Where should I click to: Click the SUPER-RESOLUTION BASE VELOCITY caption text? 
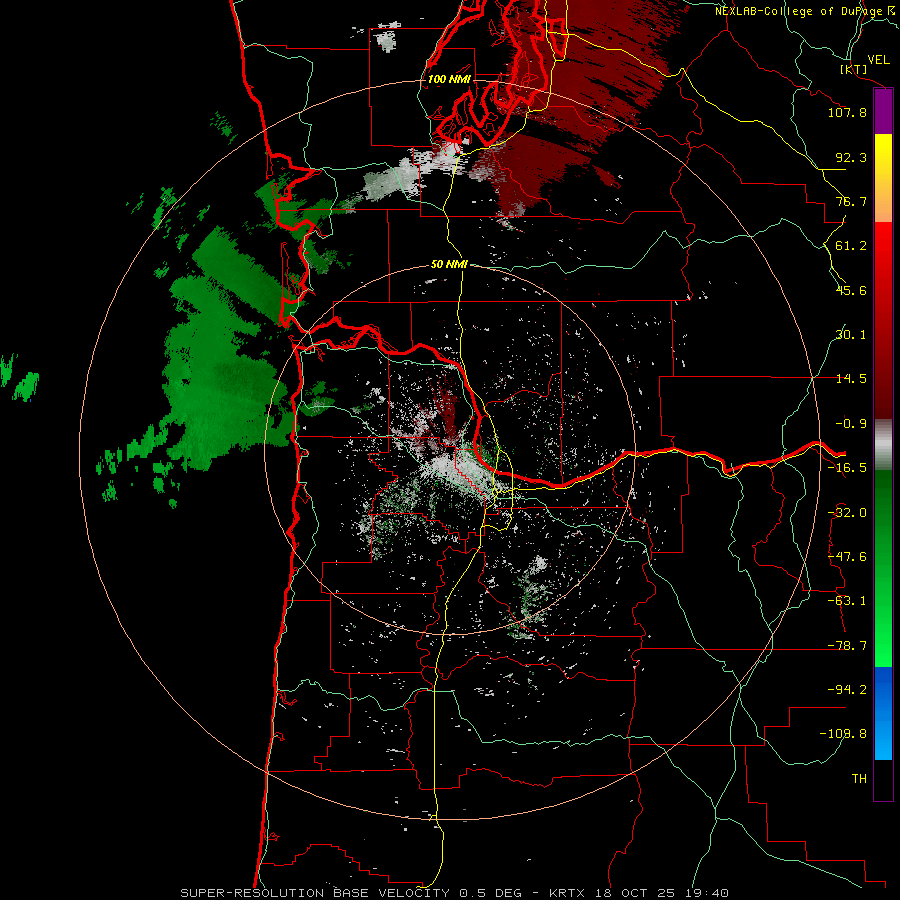tap(315, 893)
